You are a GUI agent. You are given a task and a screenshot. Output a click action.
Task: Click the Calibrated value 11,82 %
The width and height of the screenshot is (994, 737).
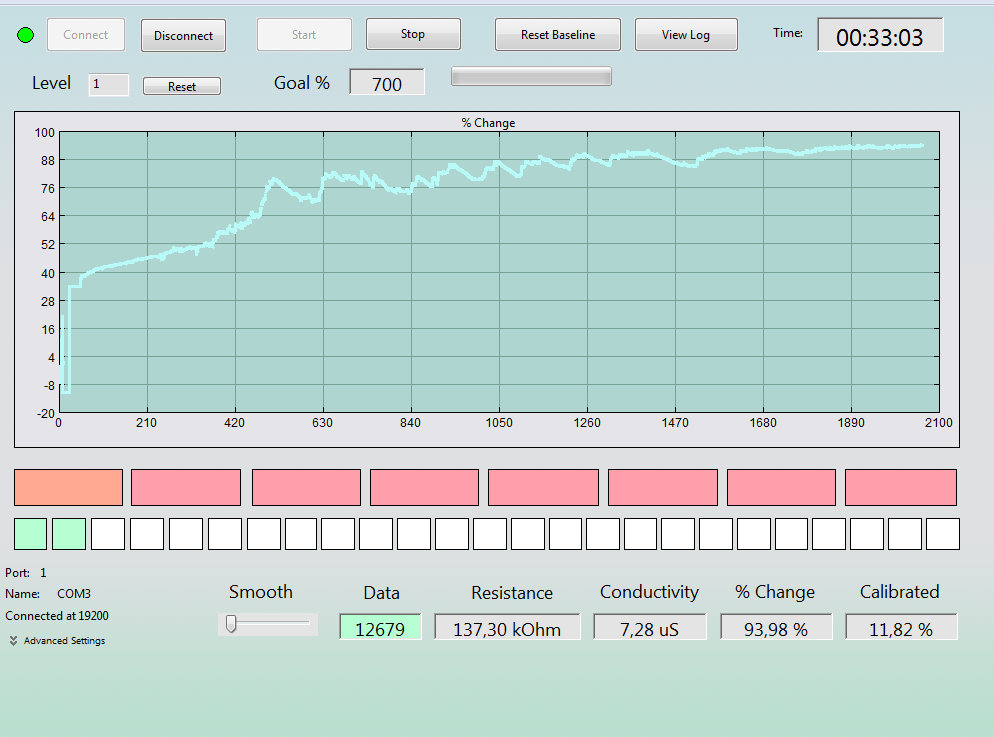tap(901, 628)
